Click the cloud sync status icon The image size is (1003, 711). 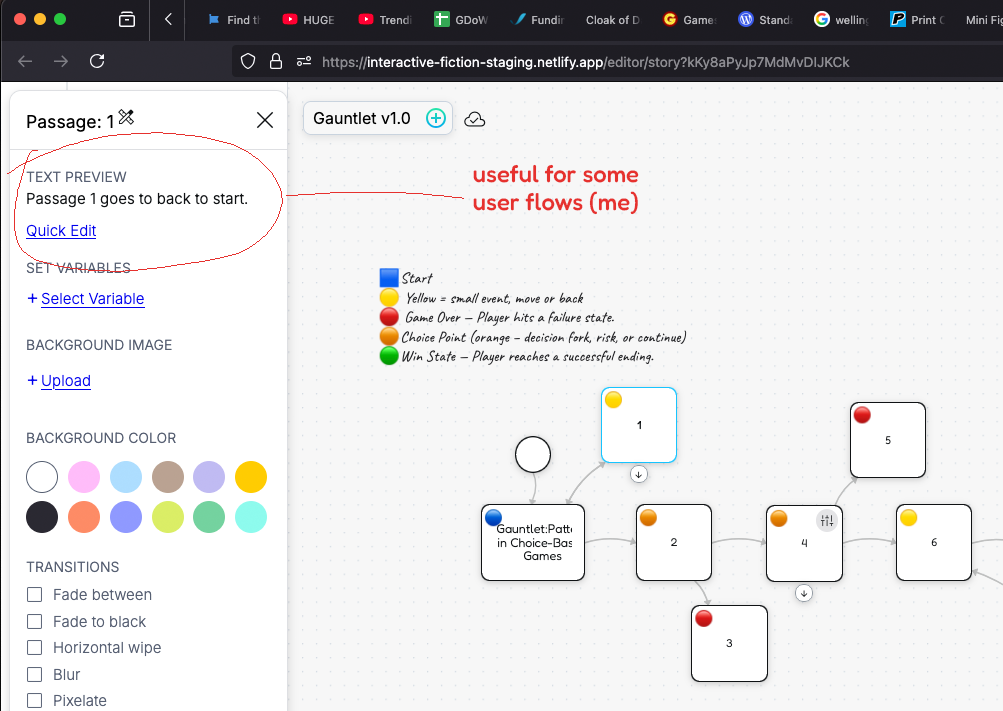tap(475, 120)
